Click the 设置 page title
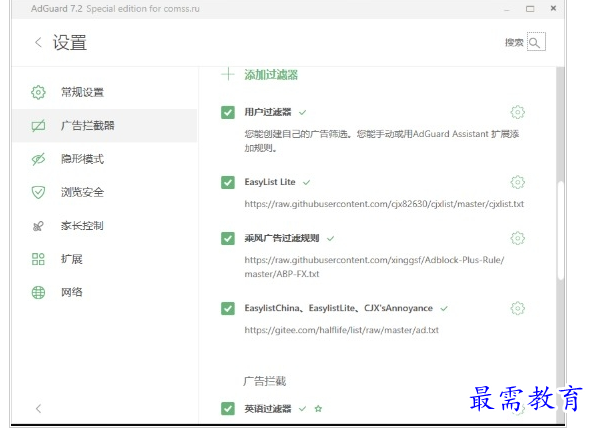Image resolution: width=591 pixels, height=430 pixels. [x=70, y=42]
